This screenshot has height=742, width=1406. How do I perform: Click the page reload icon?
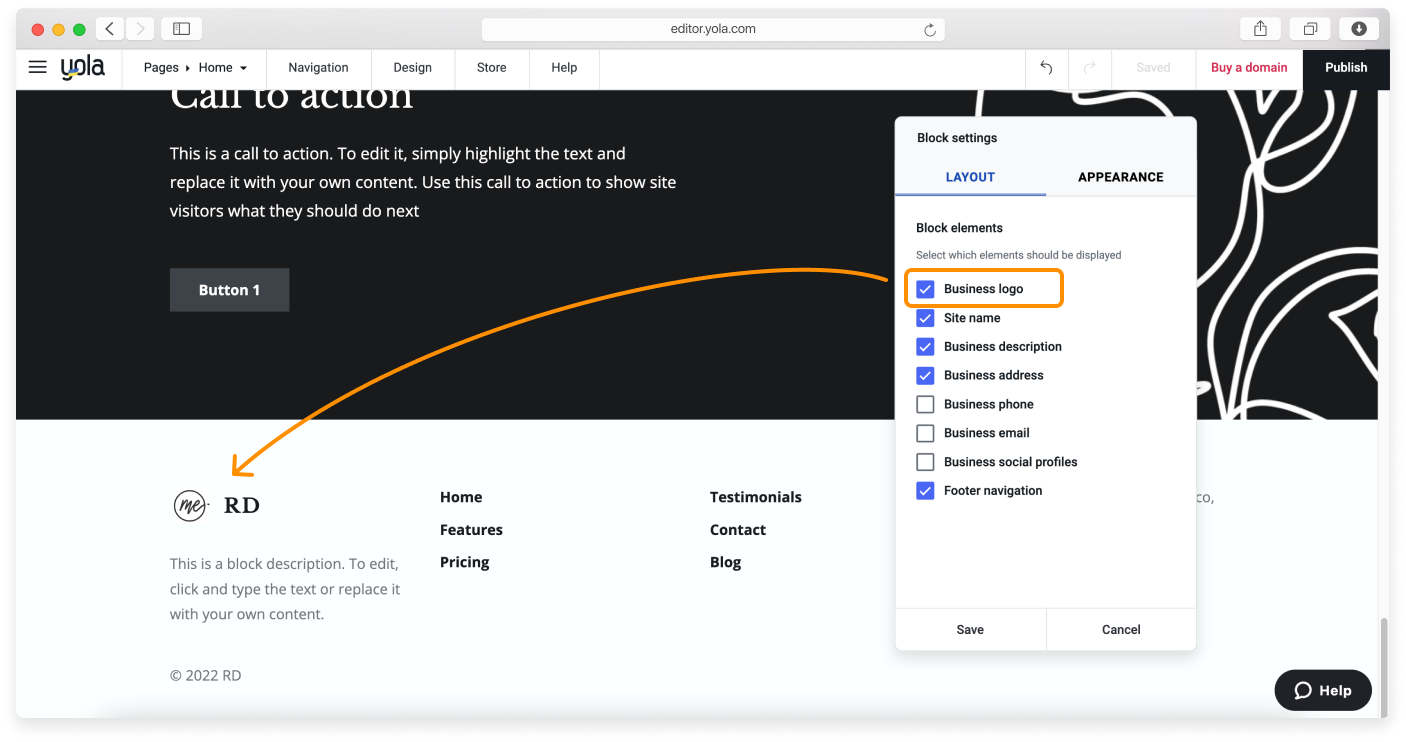pyautogui.click(x=929, y=30)
